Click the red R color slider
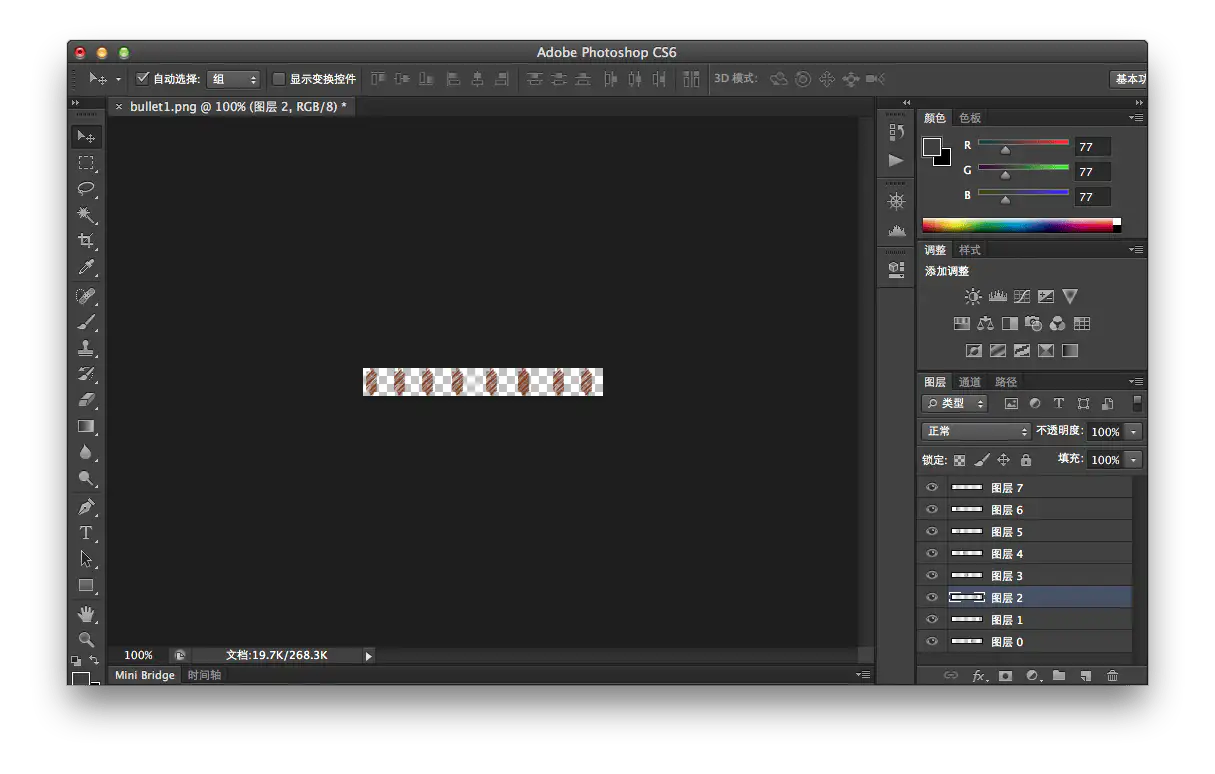The height and width of the screenshot is (774, 1215). click(x=1023, y=143)
